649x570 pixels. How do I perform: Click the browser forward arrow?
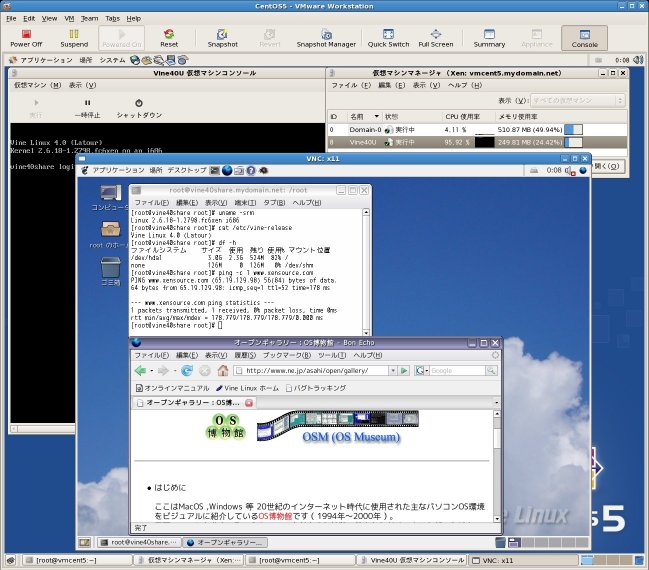click(x=163, y=370)
